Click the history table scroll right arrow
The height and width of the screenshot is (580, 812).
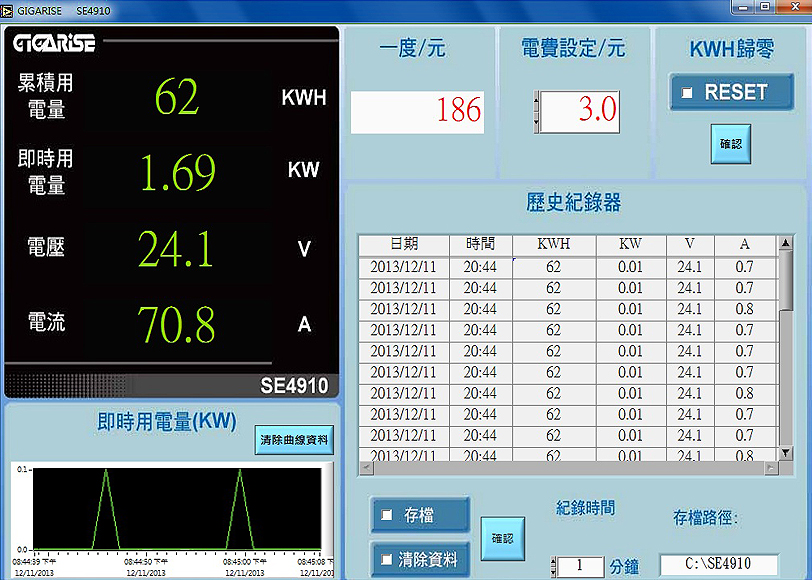pyautogui.click(x=772, y=468)
